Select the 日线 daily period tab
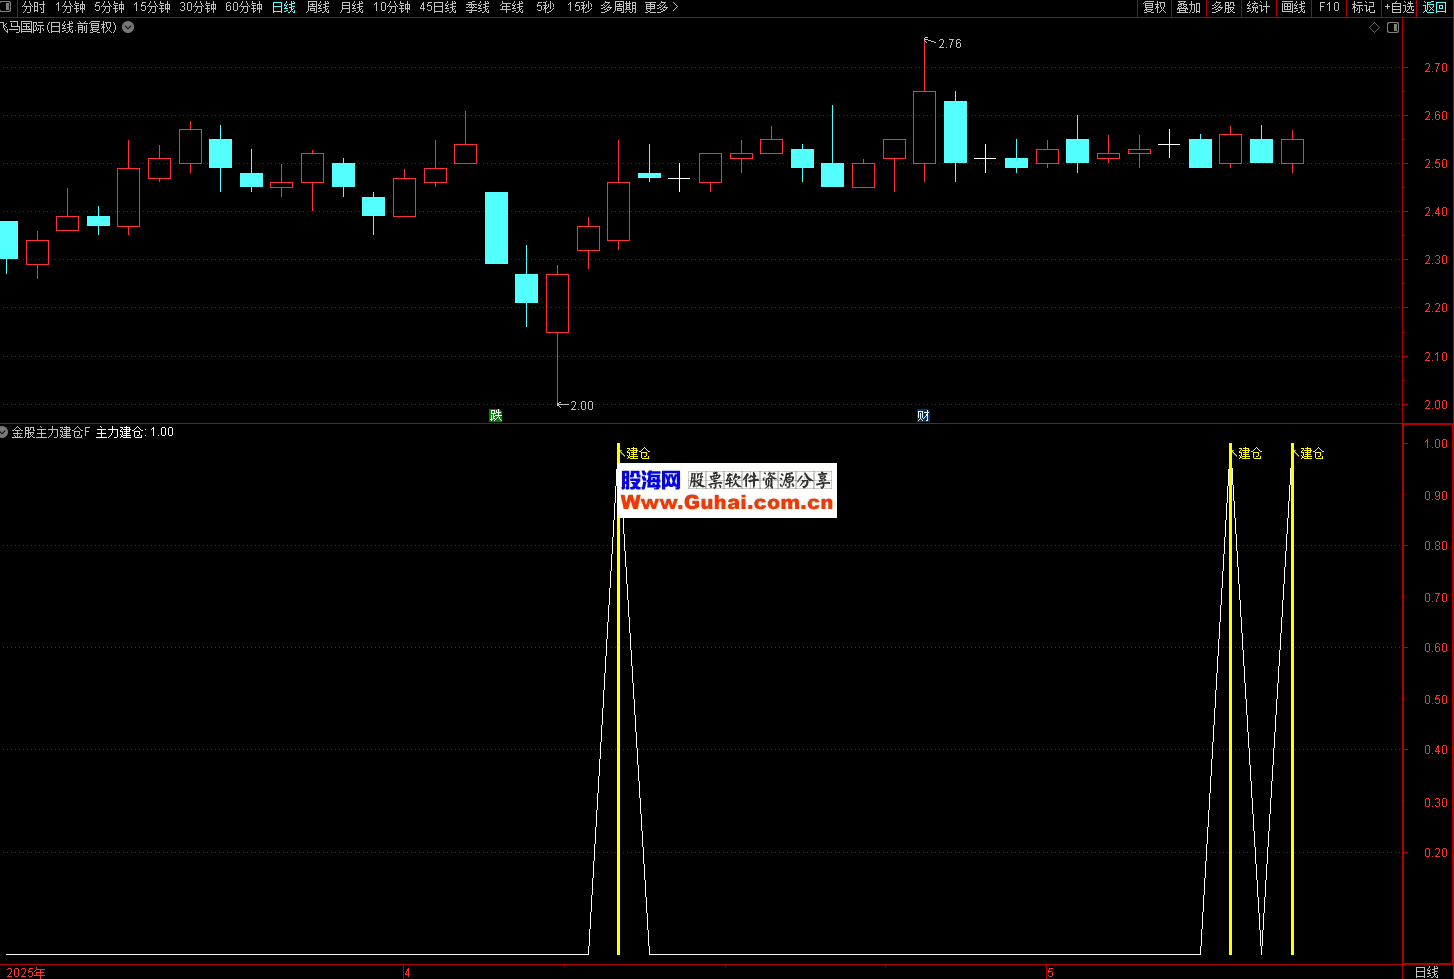The width and height of the screenshot is (1454, 979). click(x=284, y=7)
